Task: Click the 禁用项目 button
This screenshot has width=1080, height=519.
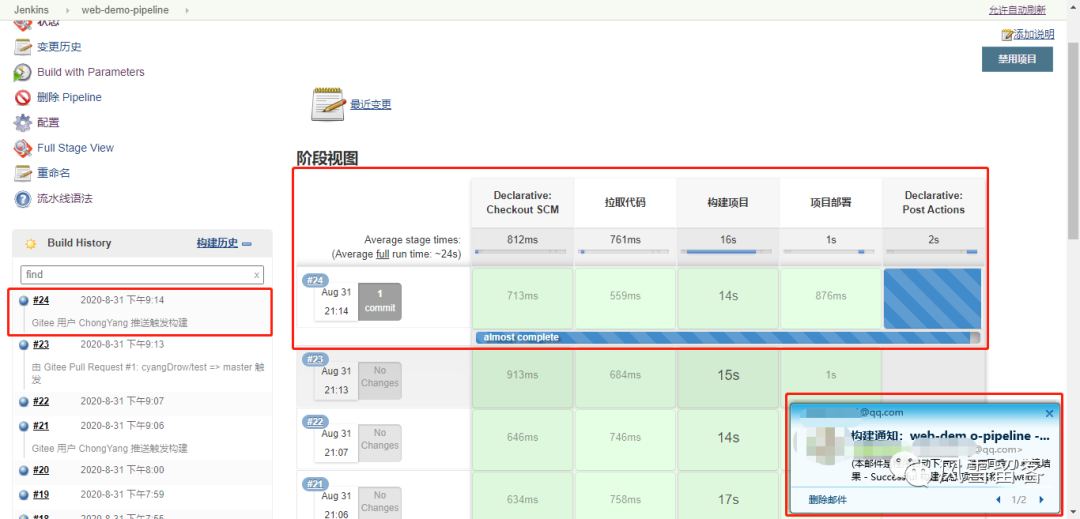Action: [1017, 59]
